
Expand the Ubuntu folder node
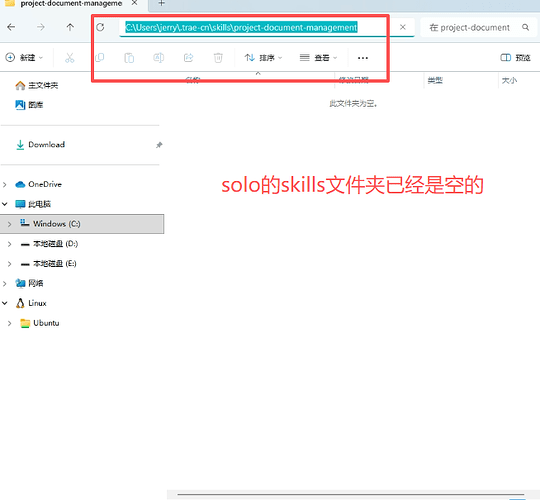[10, 323]
